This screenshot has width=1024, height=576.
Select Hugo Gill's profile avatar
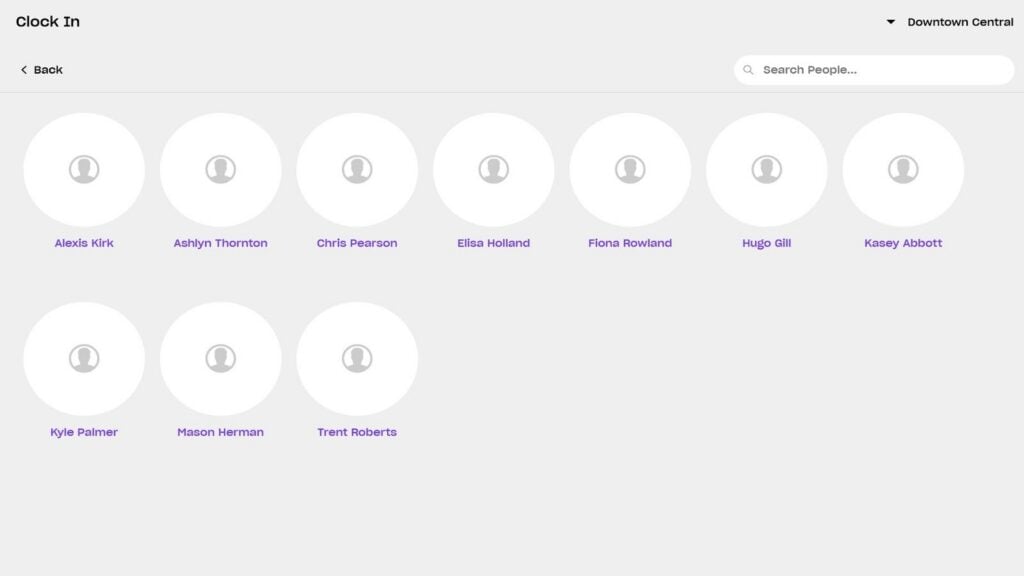pyautogui.click(x=766, y=169)
